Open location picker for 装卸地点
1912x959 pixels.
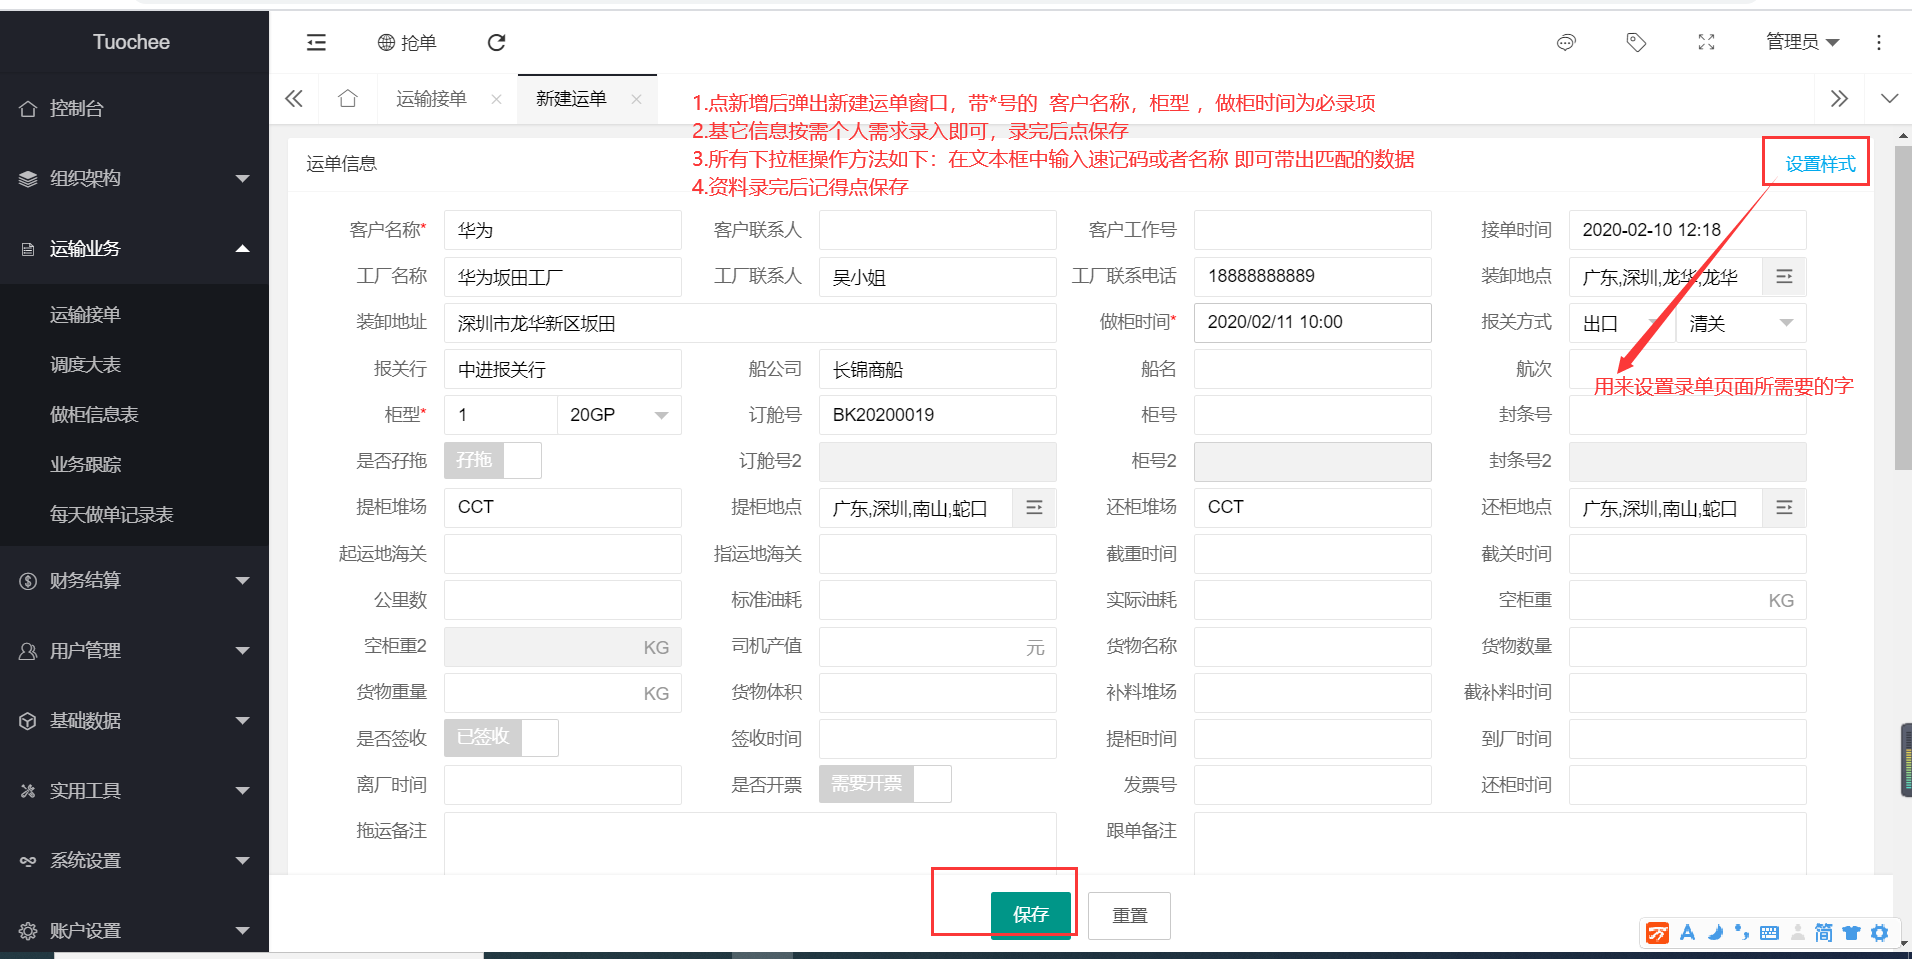tap(1784, 277)
